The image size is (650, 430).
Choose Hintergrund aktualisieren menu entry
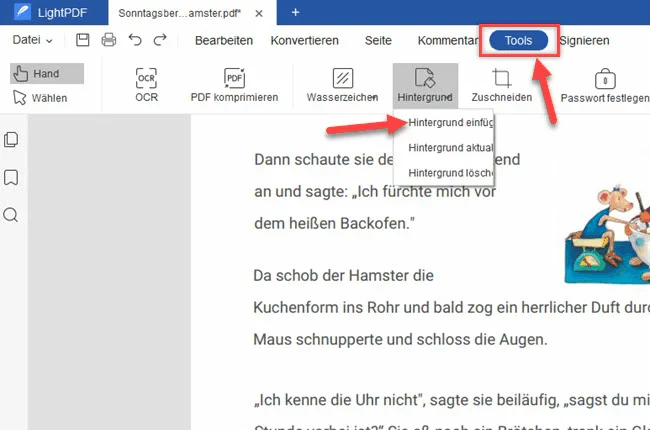[x=450, y=148]
